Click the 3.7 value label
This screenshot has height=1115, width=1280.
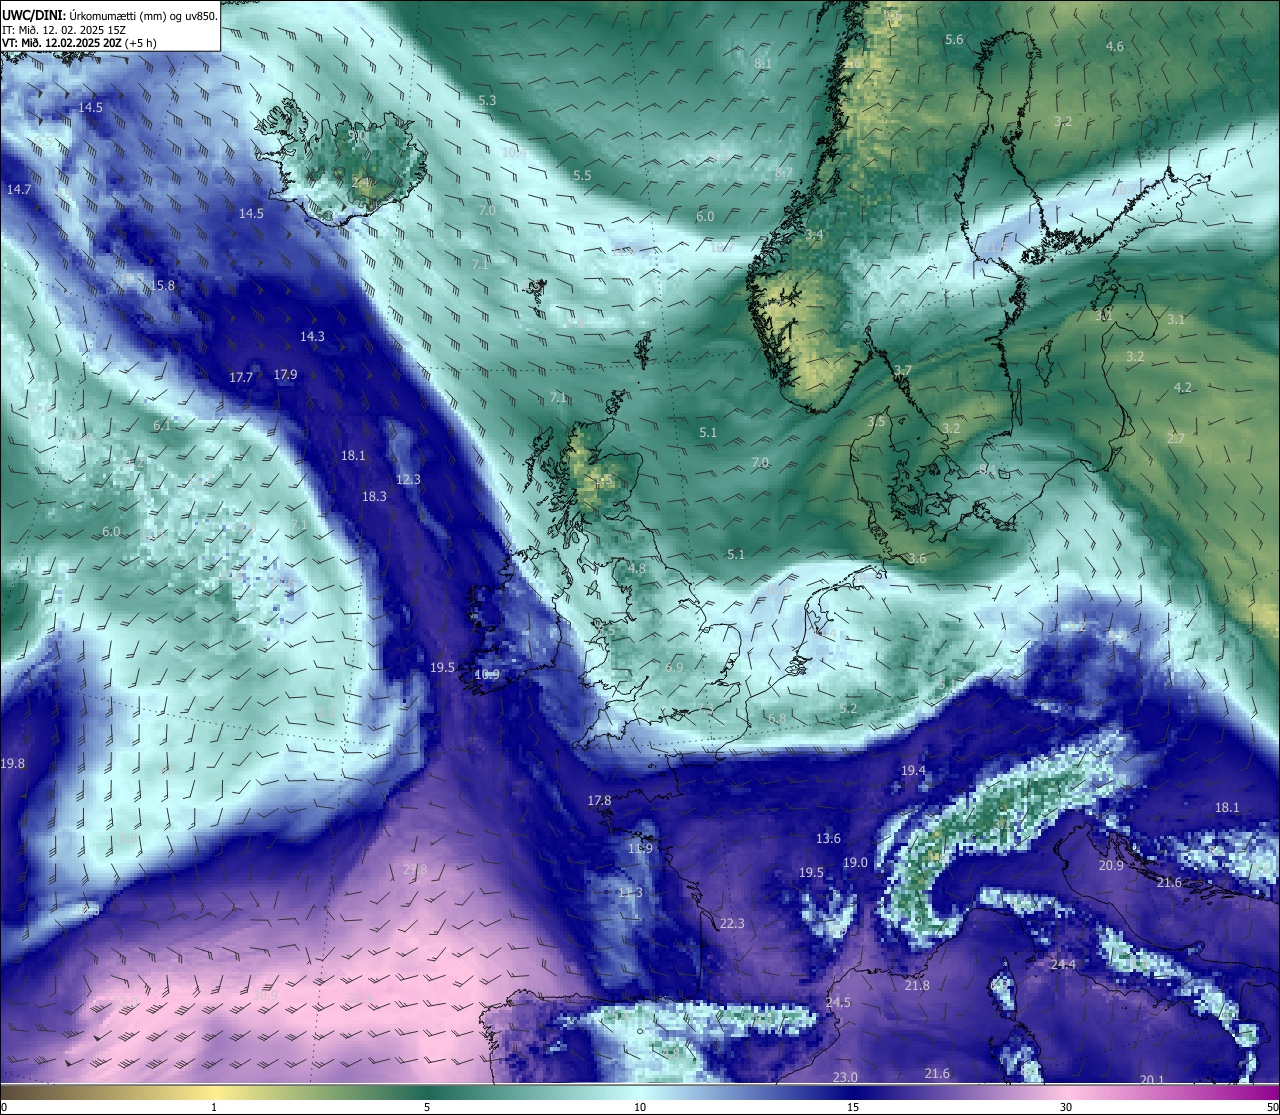pos(902,370)
